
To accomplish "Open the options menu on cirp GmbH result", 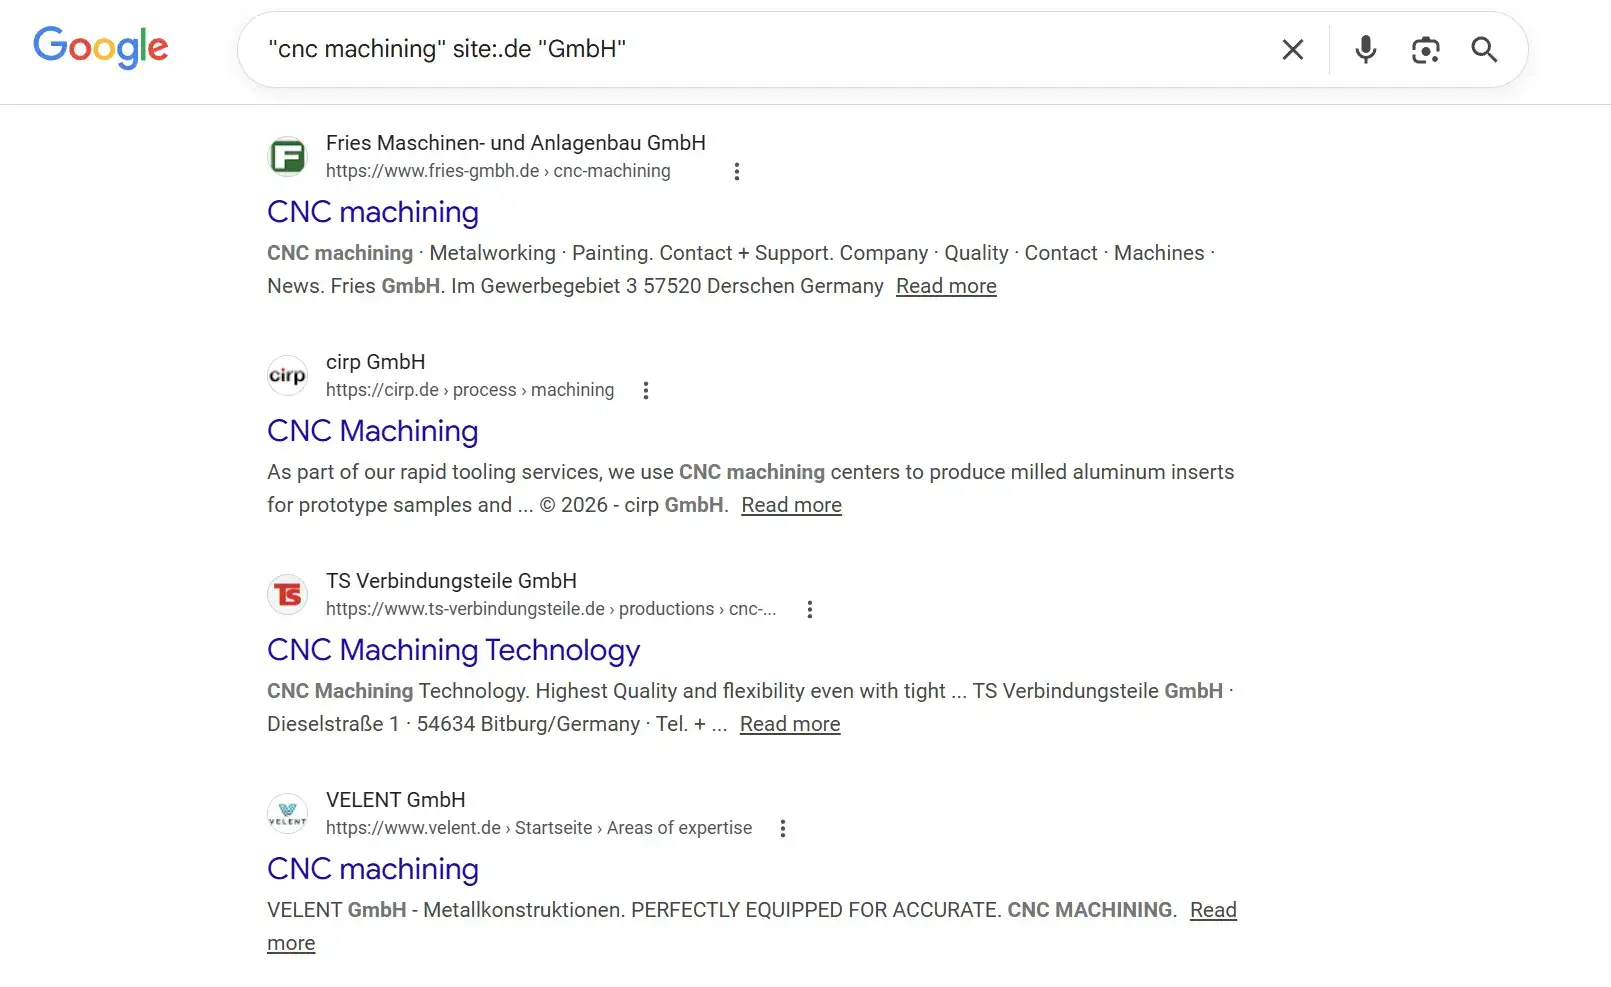I will (646, 390).
